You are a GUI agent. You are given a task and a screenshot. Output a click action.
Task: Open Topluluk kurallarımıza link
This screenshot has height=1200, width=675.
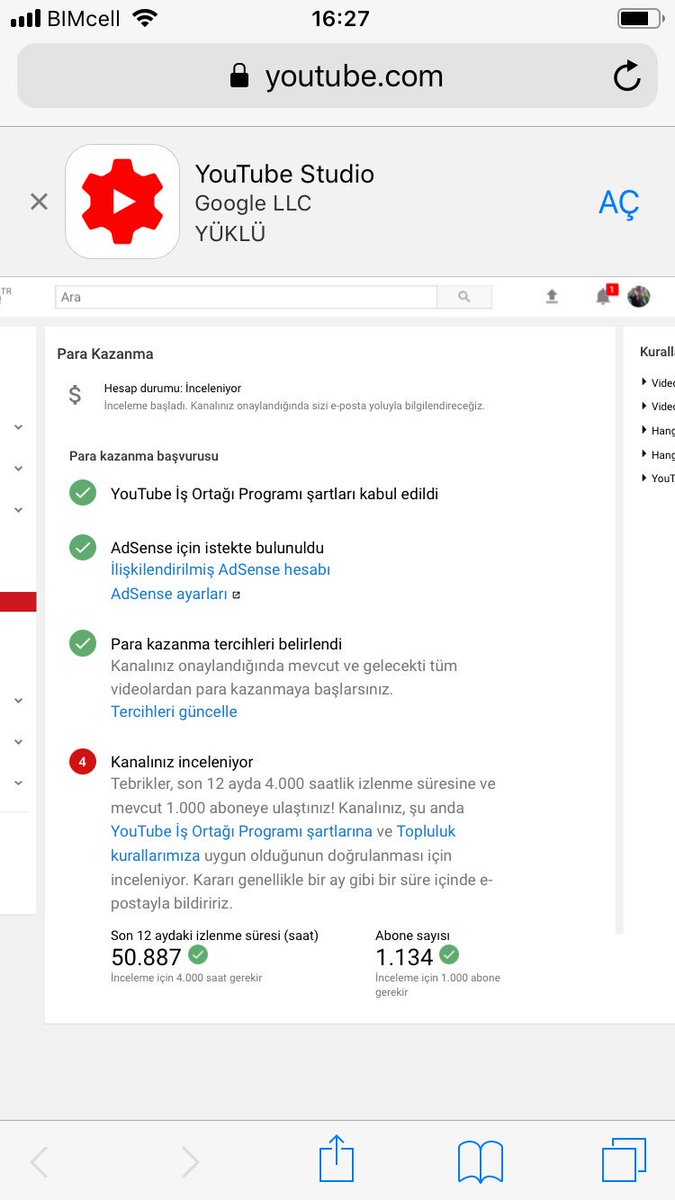tap(284, 843)
